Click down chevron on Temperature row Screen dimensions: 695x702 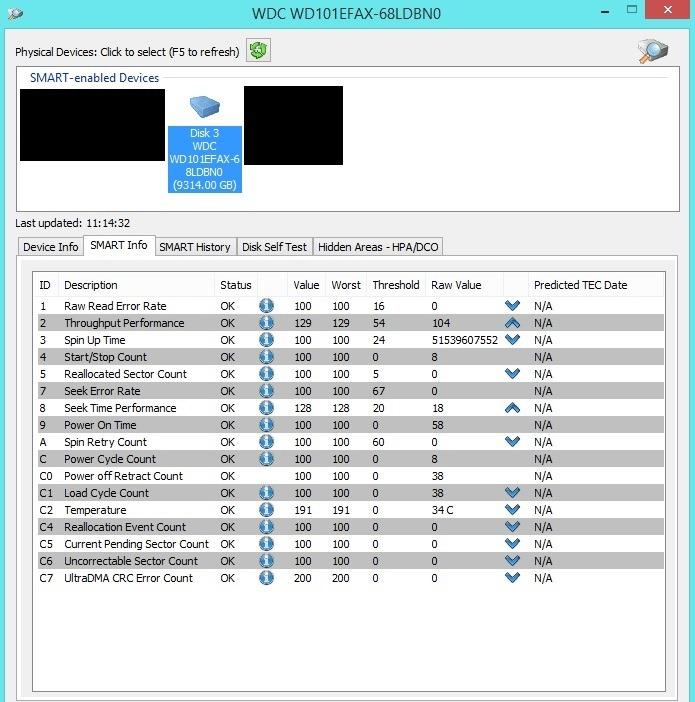[512, 510]
